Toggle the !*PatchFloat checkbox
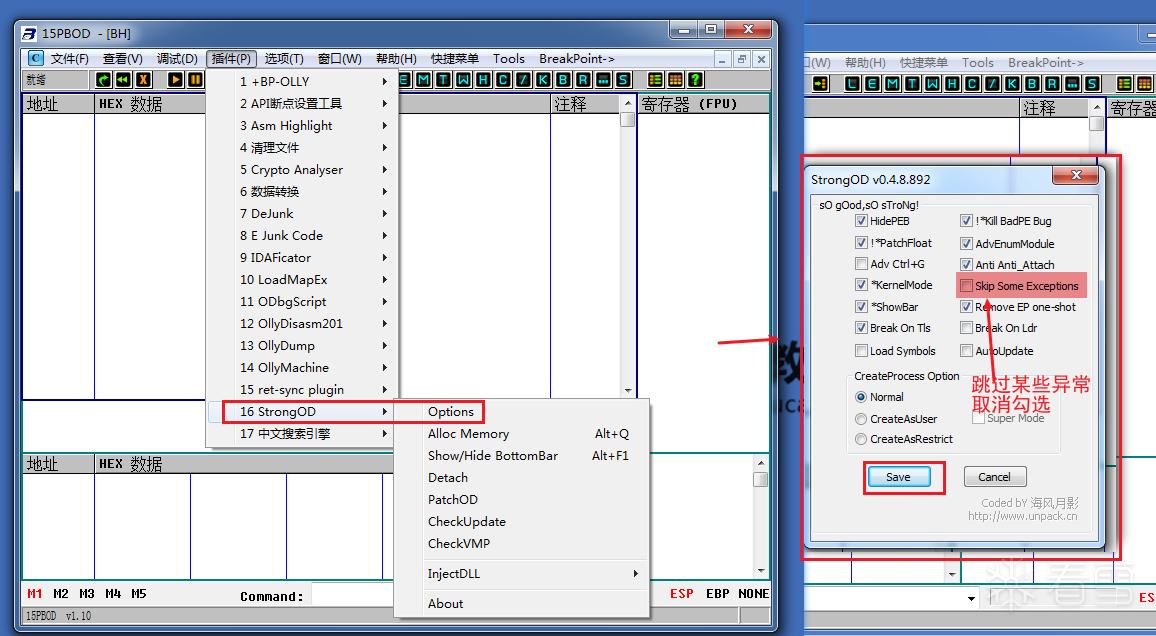Screen dimensions: 1156x636 pyautogui.click(x=861, y=242)
